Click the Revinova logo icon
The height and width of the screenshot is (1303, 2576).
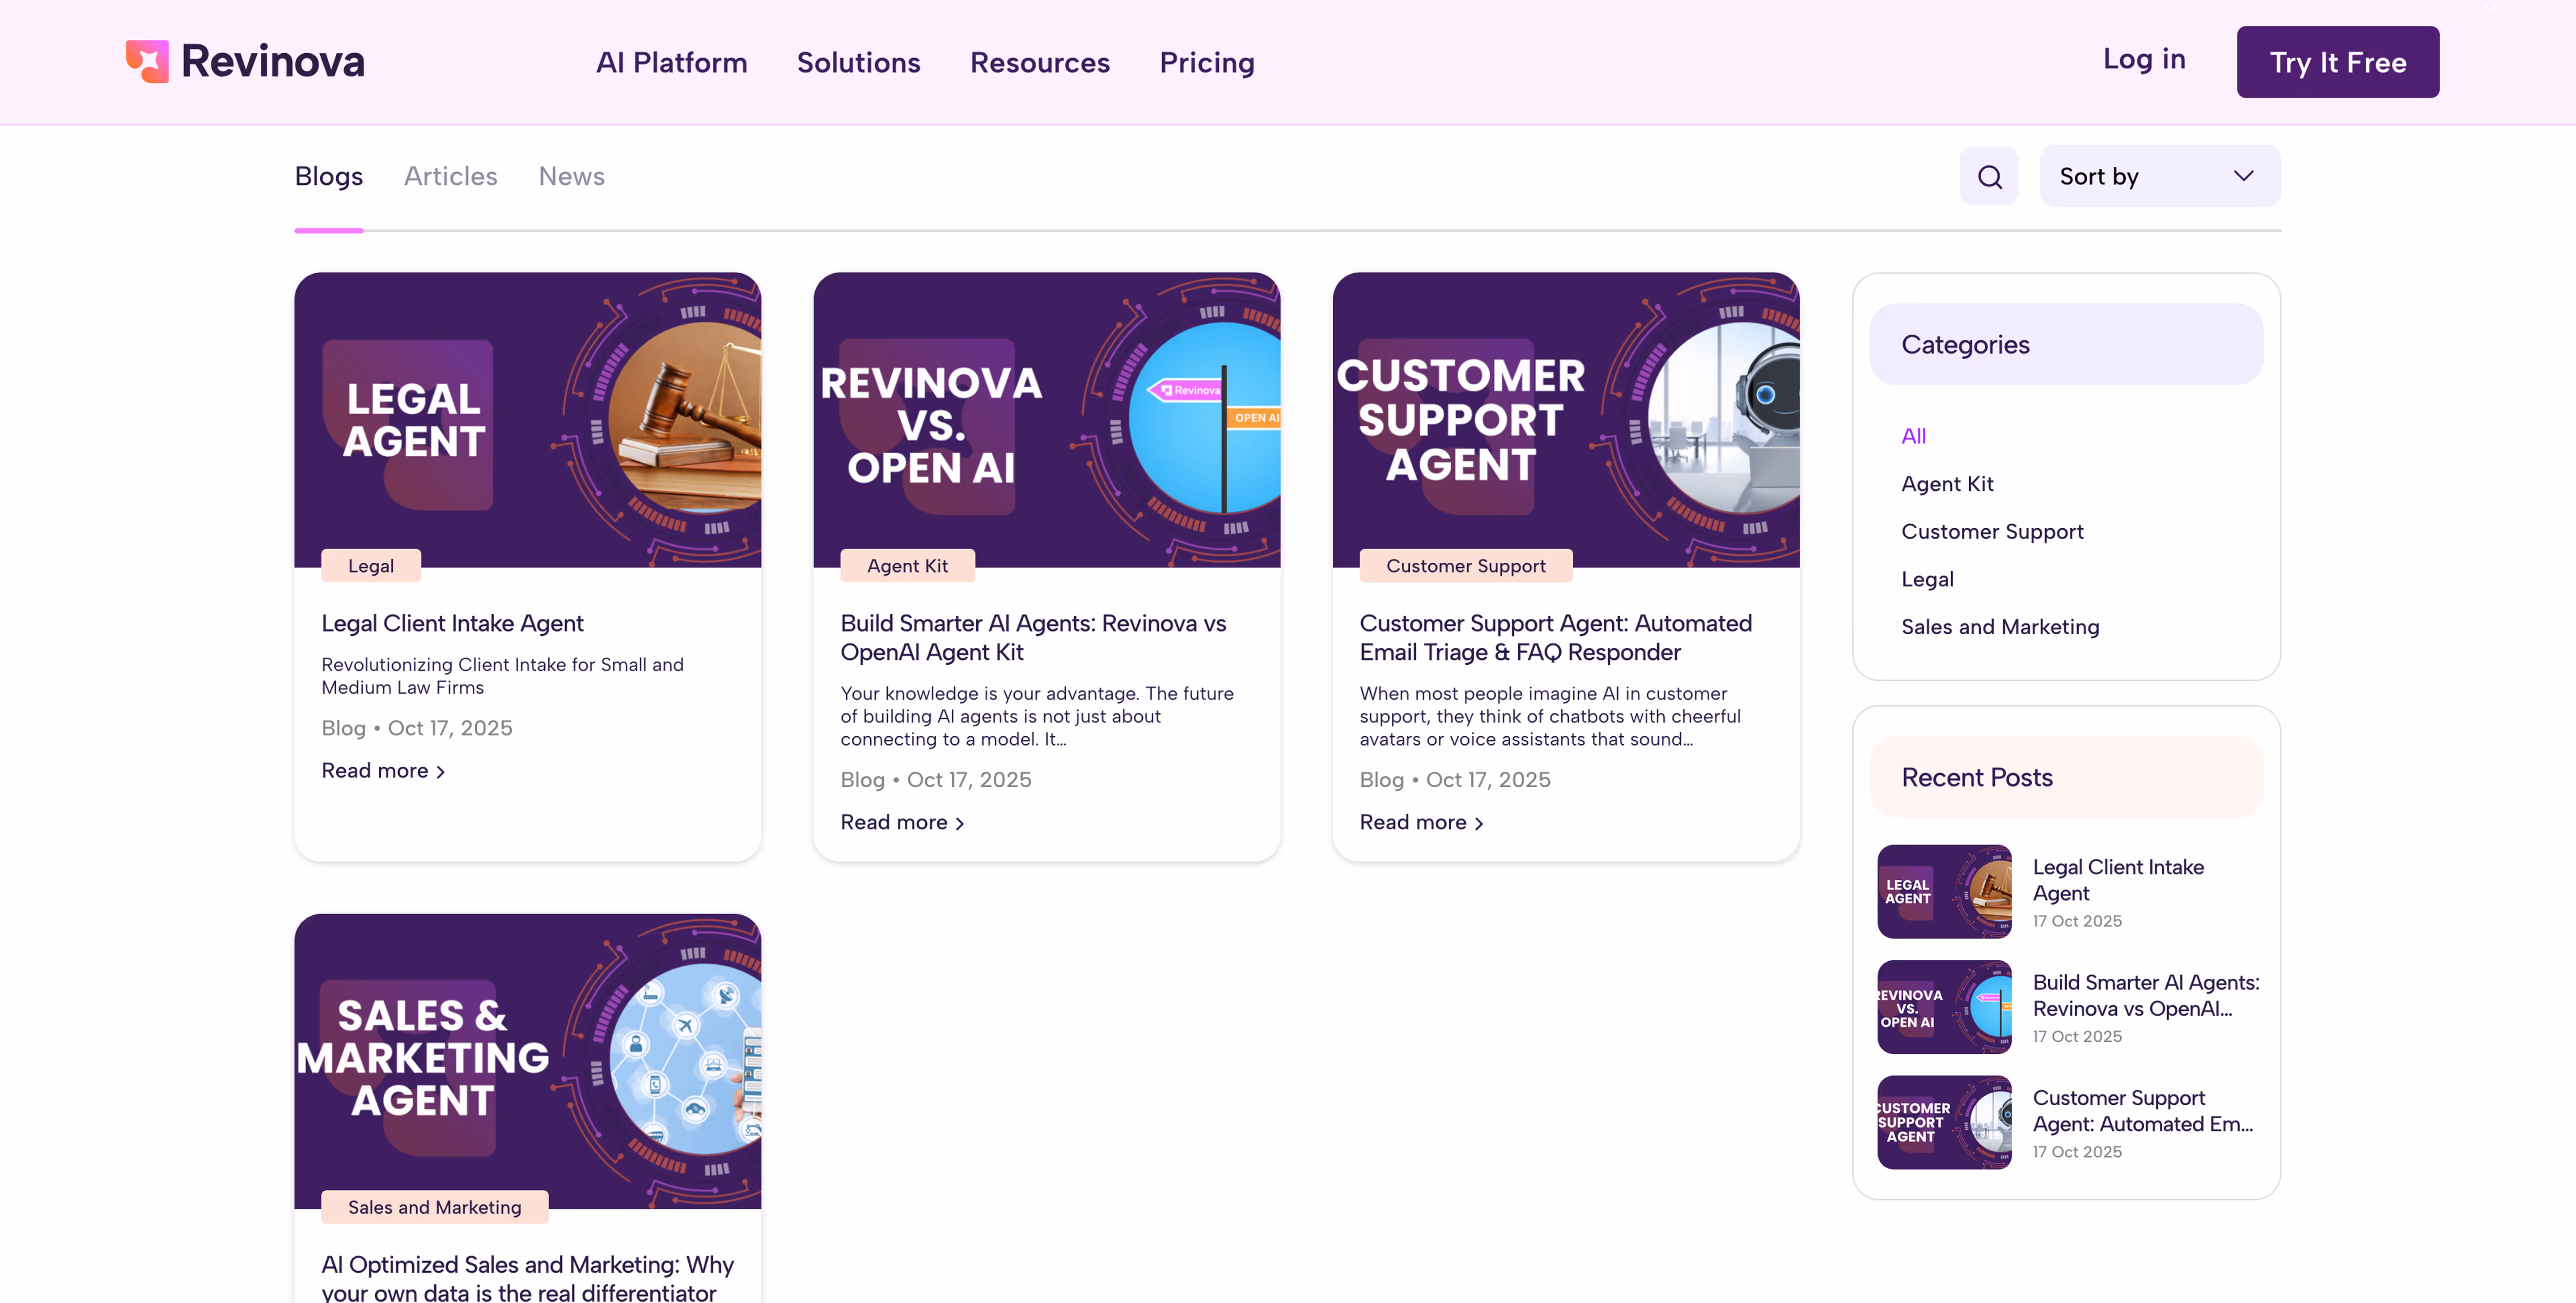pos(147,61)
